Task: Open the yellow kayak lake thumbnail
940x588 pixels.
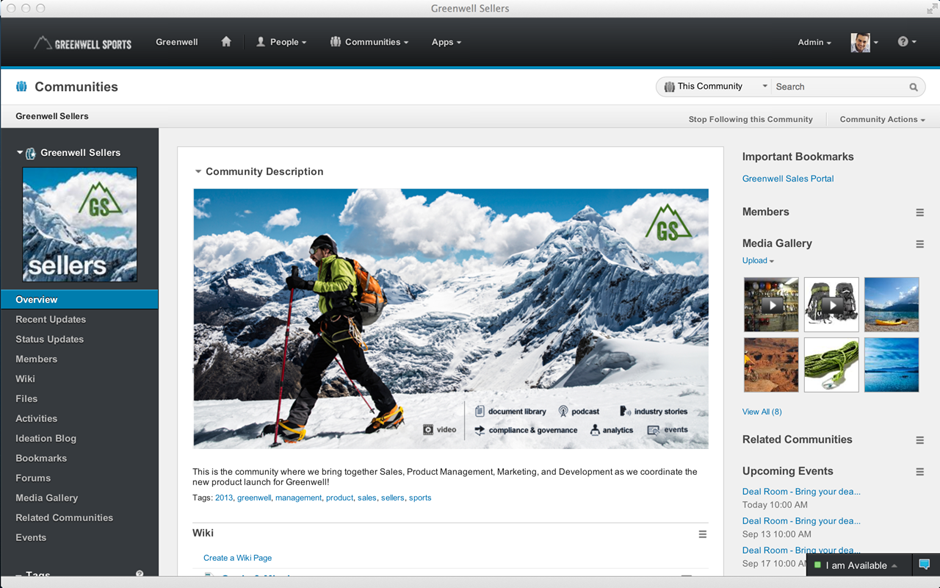Action: [x=891, y=305]
